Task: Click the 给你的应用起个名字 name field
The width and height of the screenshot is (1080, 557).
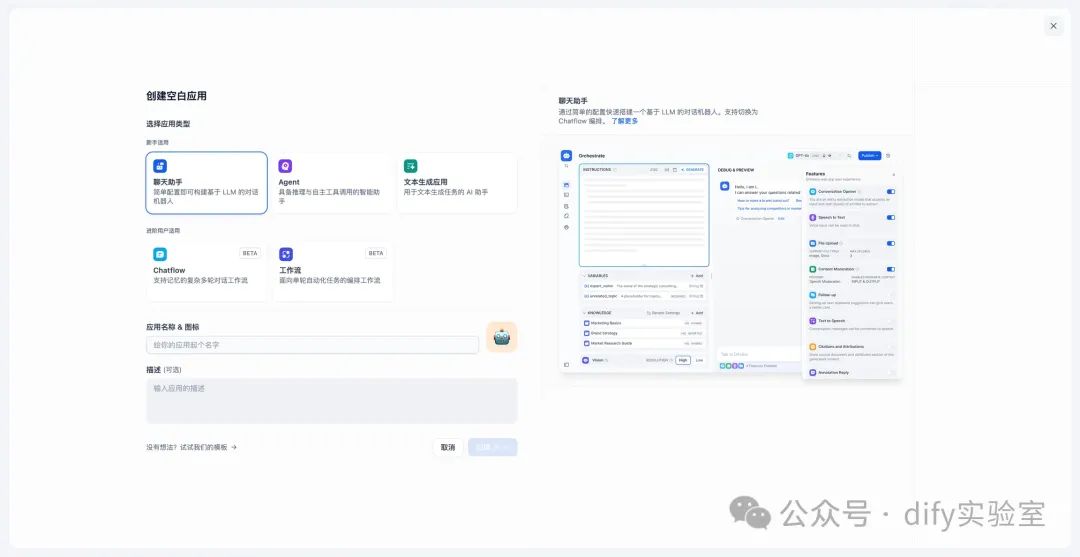Action: [x=313, y=345]
